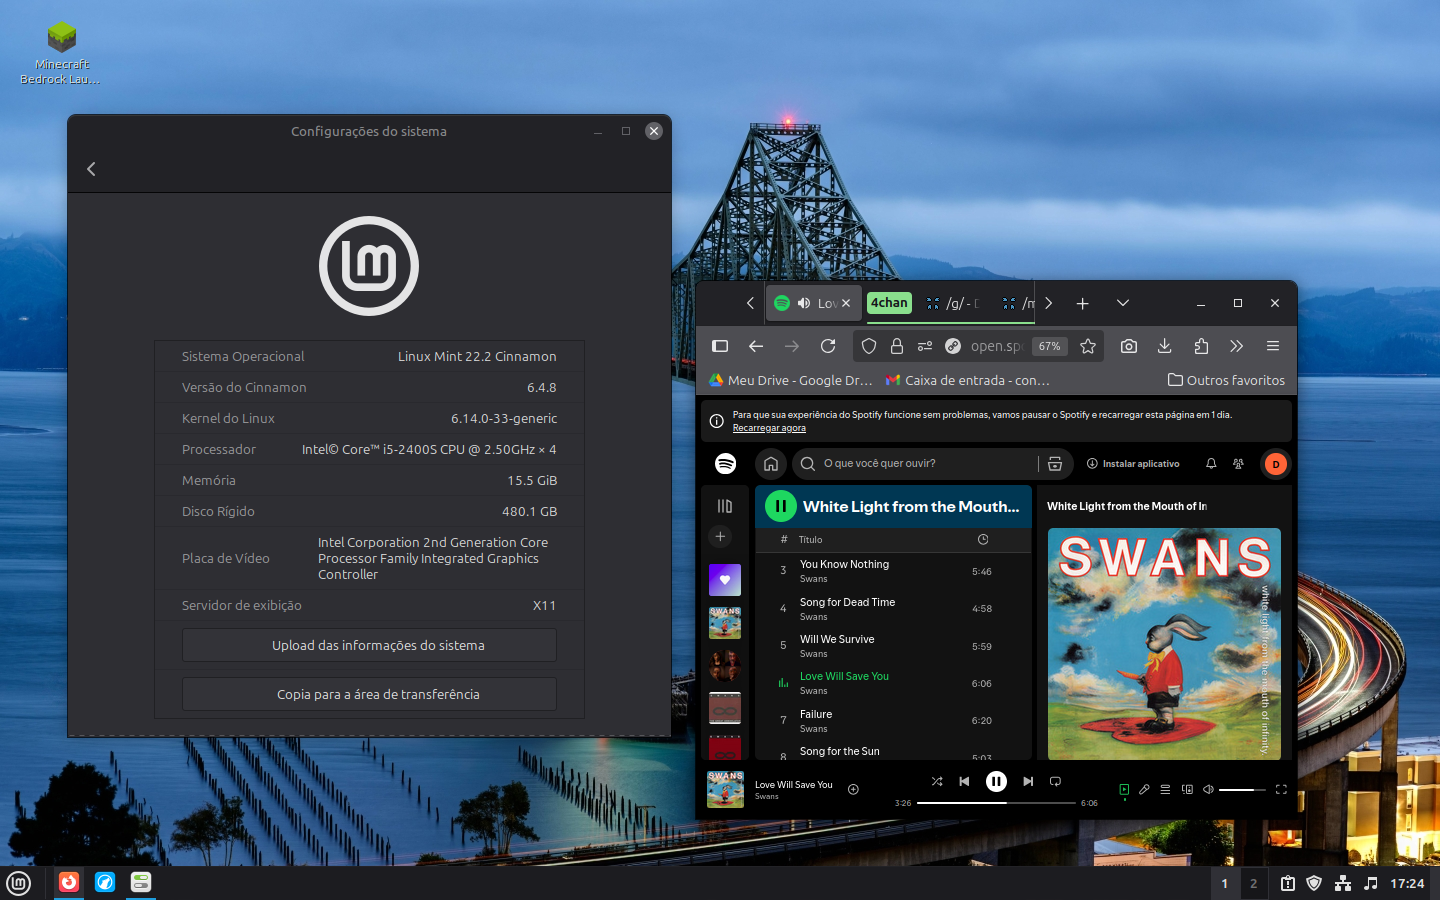Toggle repeat in the Spotify player

click(x=1055, y=781)
